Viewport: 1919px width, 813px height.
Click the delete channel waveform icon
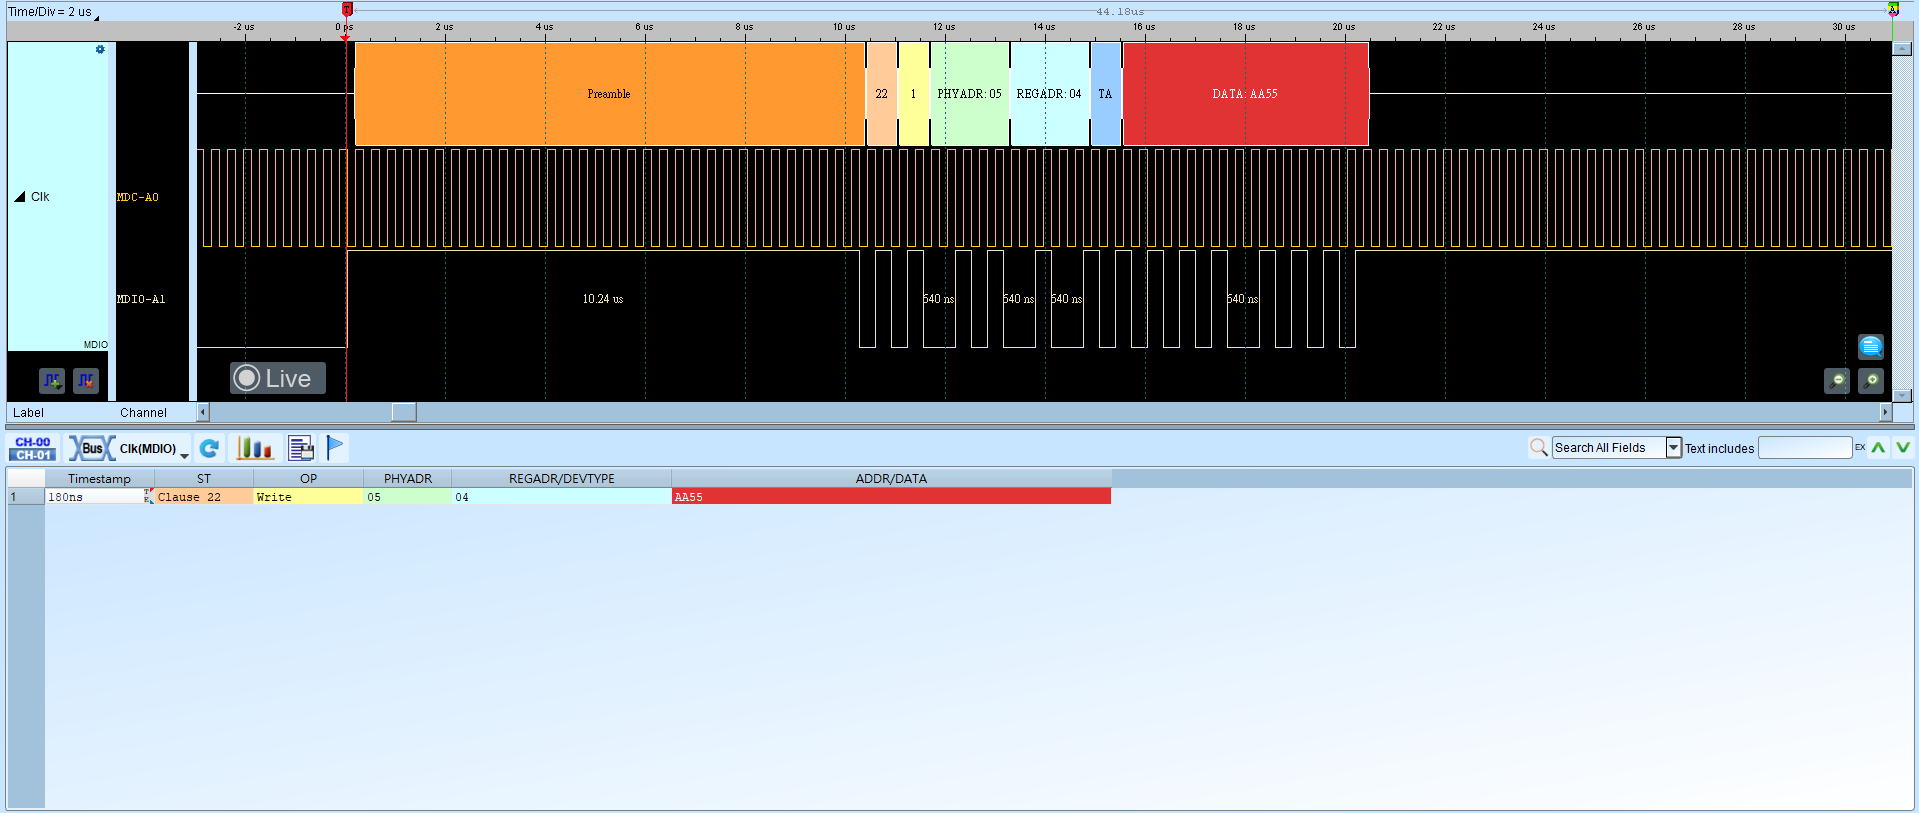86,381
